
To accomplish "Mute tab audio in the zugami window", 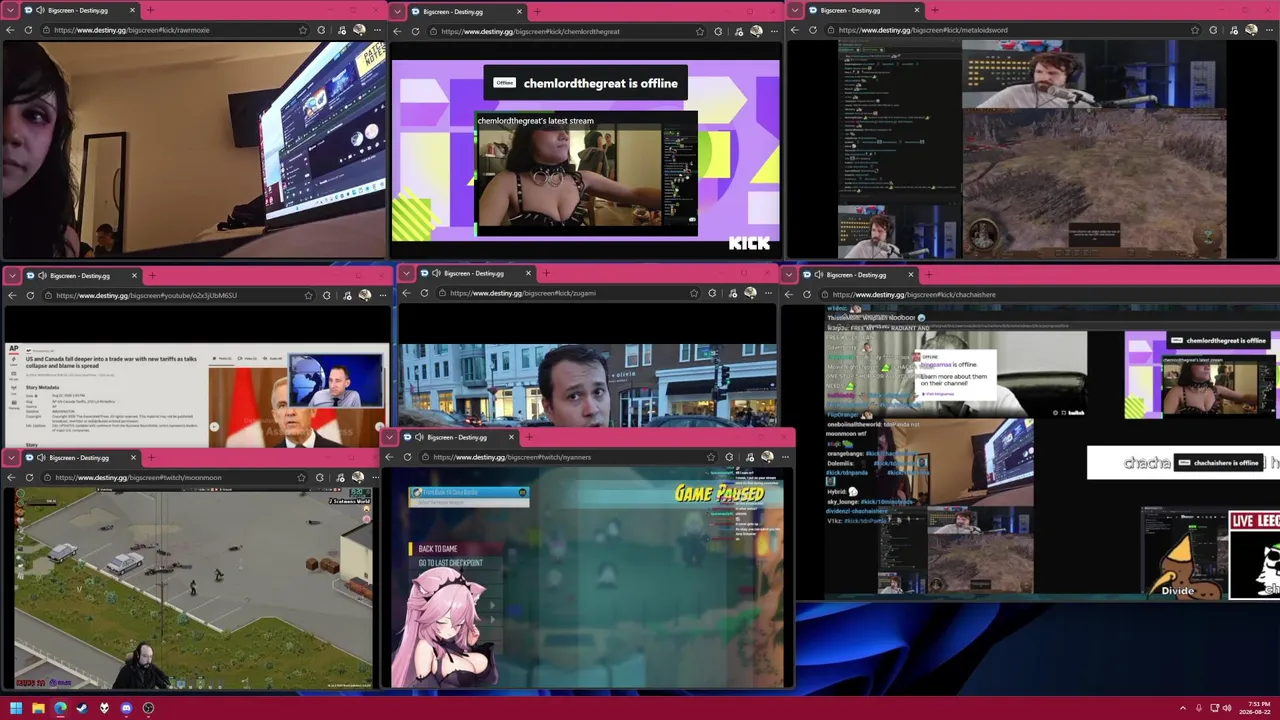I will click(436, 273).
